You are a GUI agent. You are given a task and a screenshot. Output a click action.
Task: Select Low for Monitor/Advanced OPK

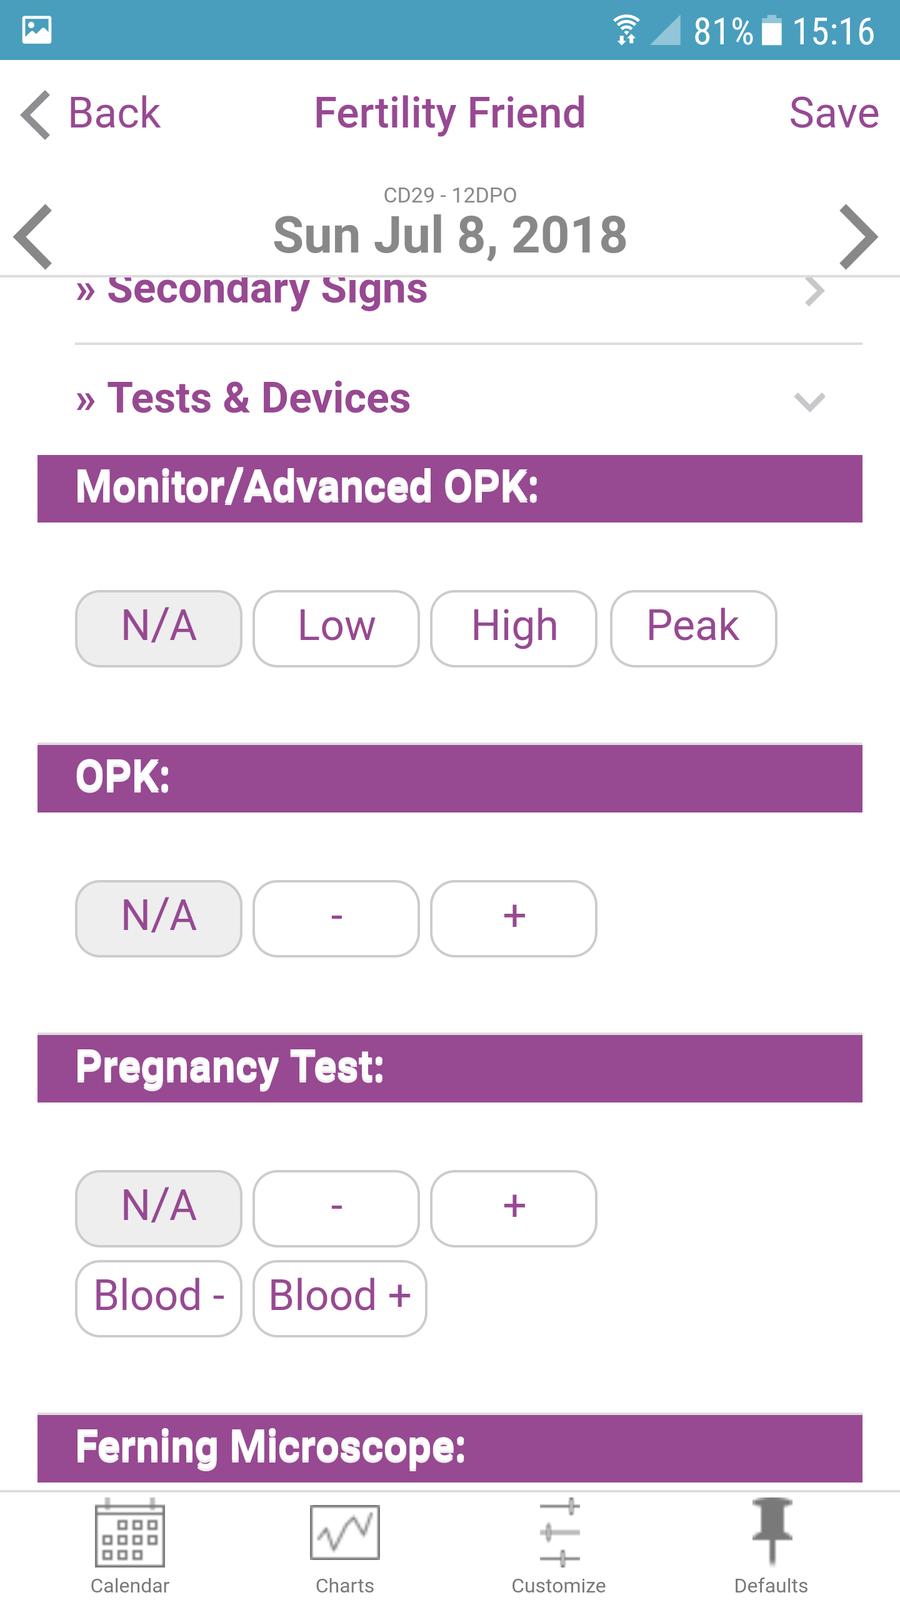point(336,628)
